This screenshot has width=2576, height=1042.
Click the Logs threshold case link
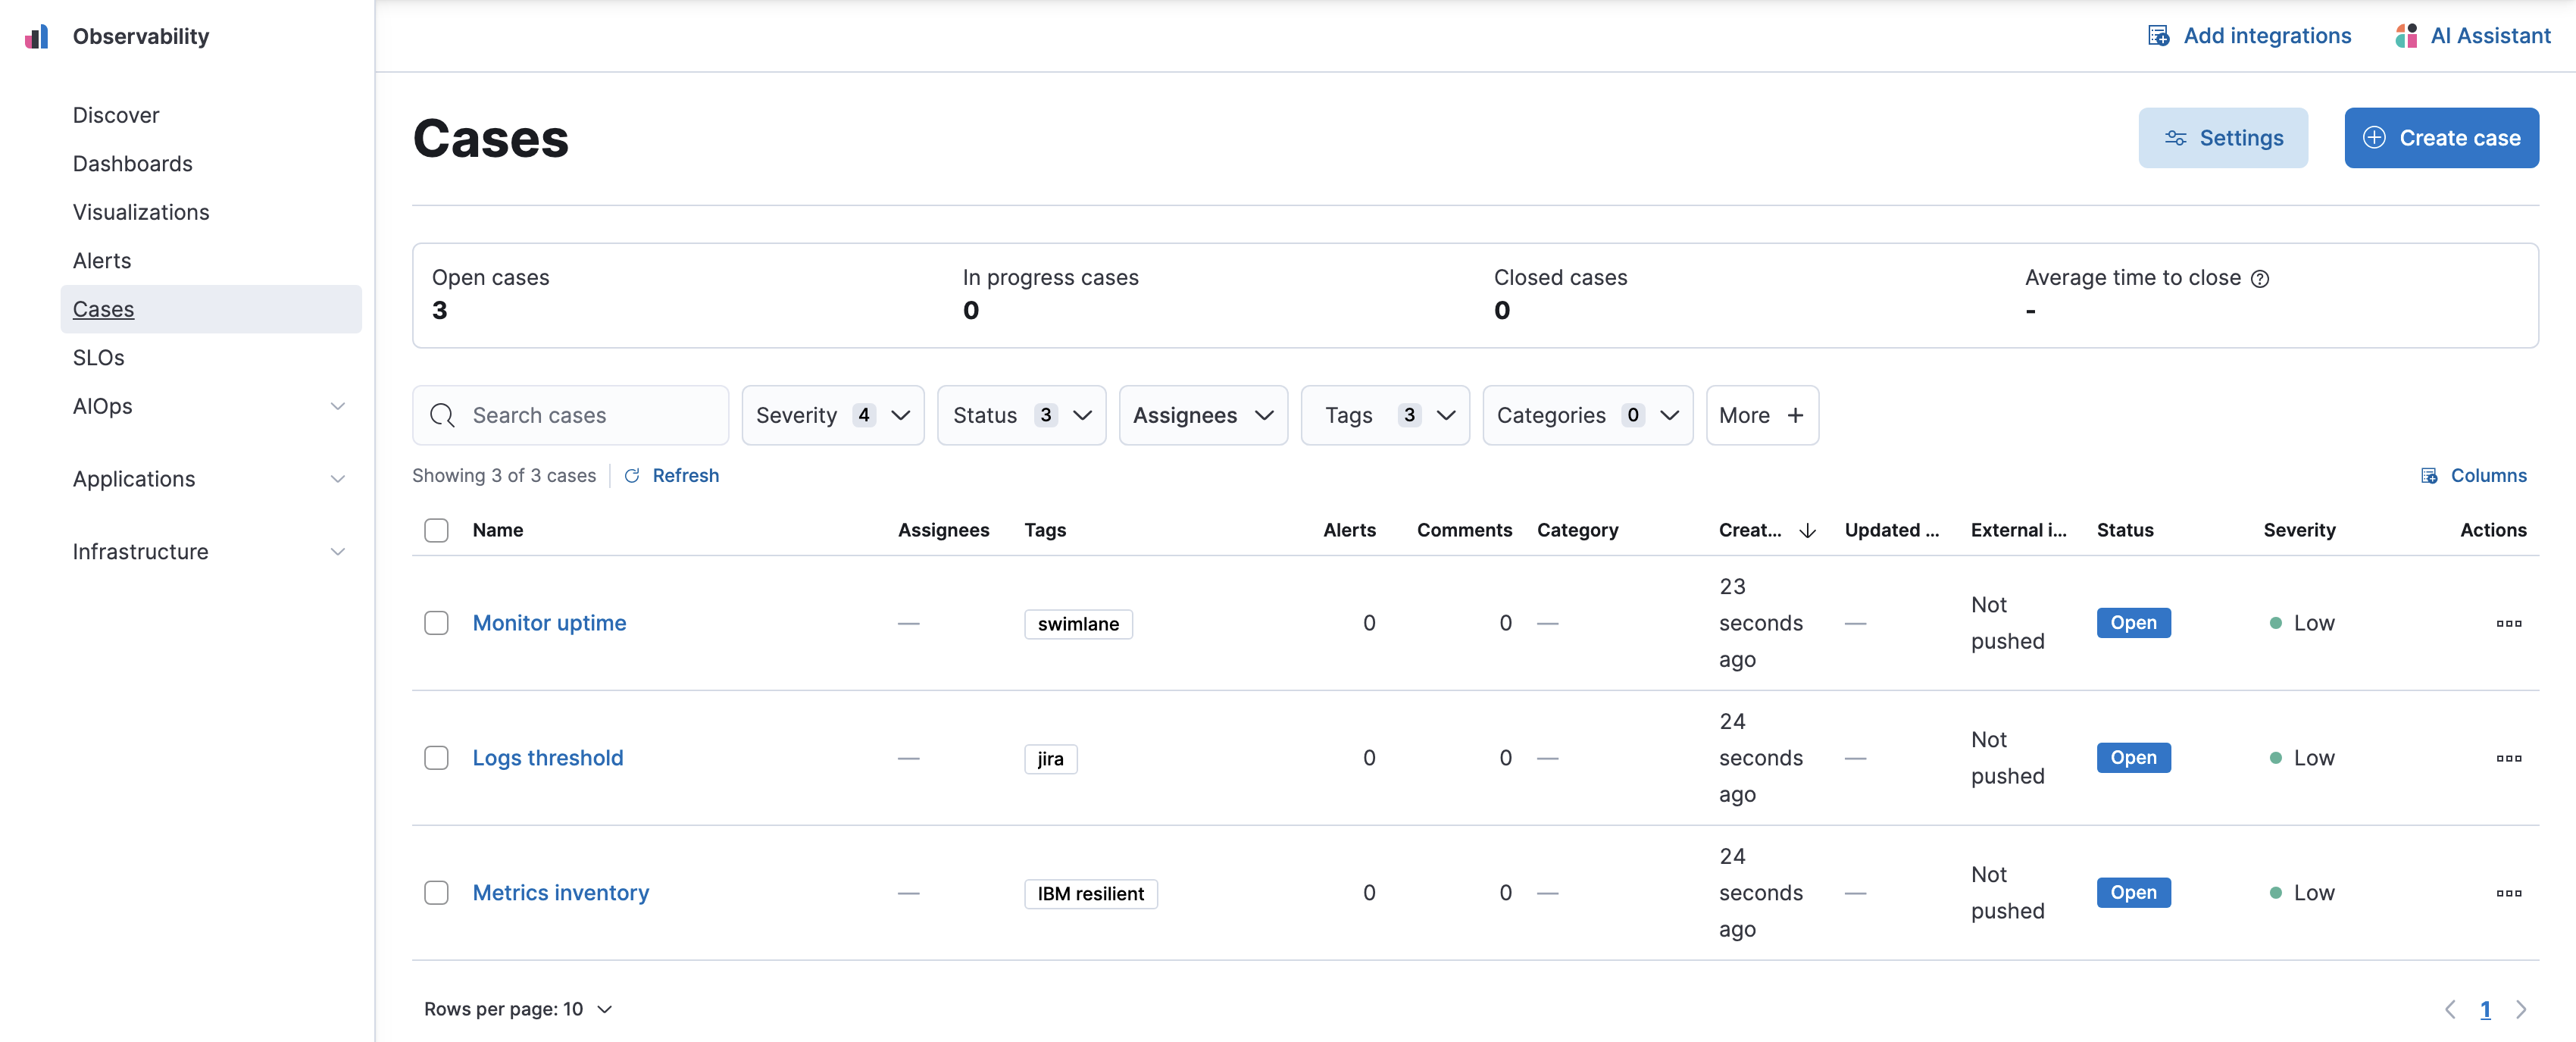(x=549, y=756)
